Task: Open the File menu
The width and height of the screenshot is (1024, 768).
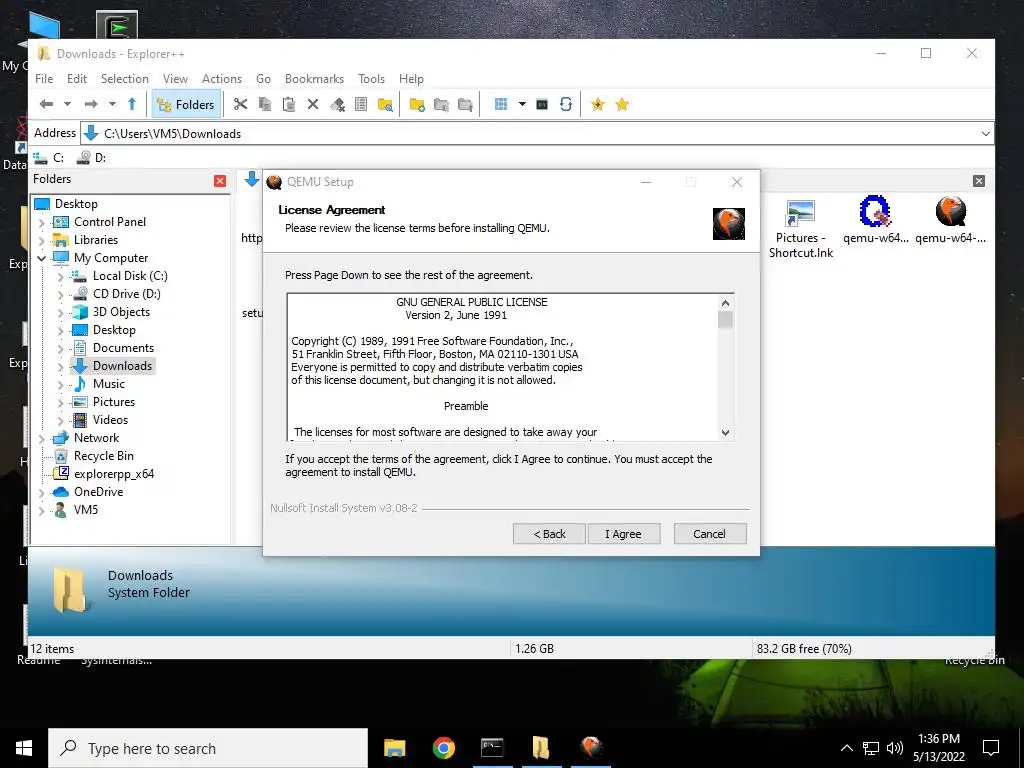Action: (44, 78)
